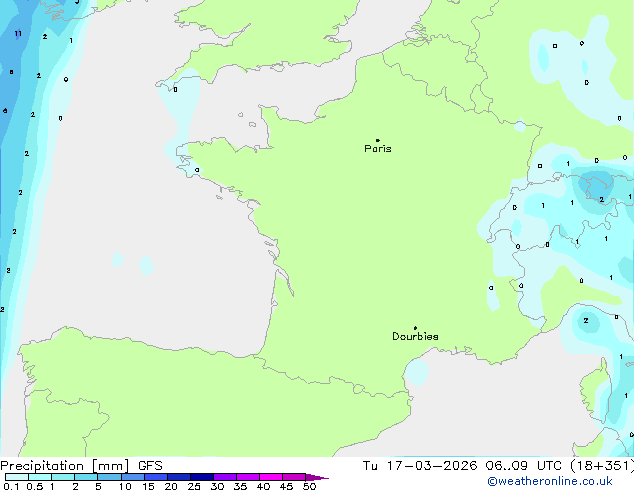634x490 pixels.
Task: Click the forecast date 'Tu 17-03-2026'
Action: click(x=420, y=466)
